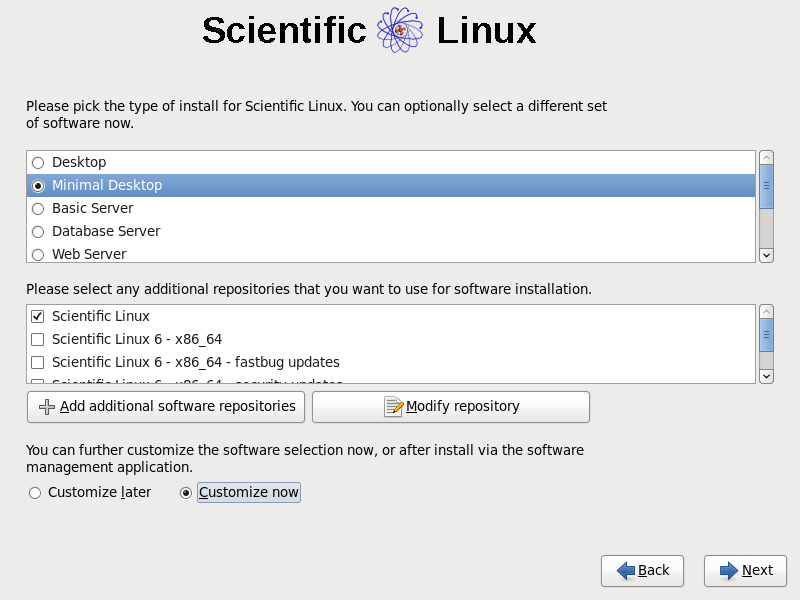This screenshot has height=600, width=800.
Task: Click the 'Basic Server' list text
Action: tap(92, 208)
